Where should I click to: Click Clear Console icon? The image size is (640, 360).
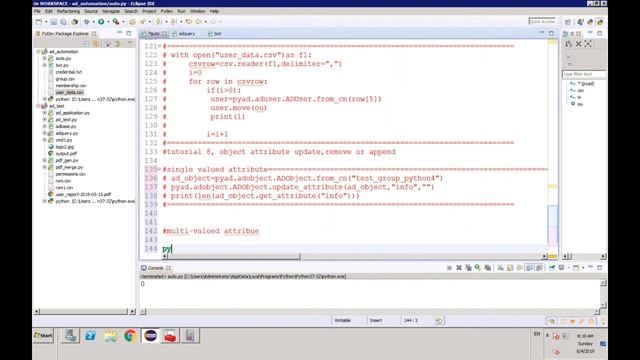coord(500,268)
